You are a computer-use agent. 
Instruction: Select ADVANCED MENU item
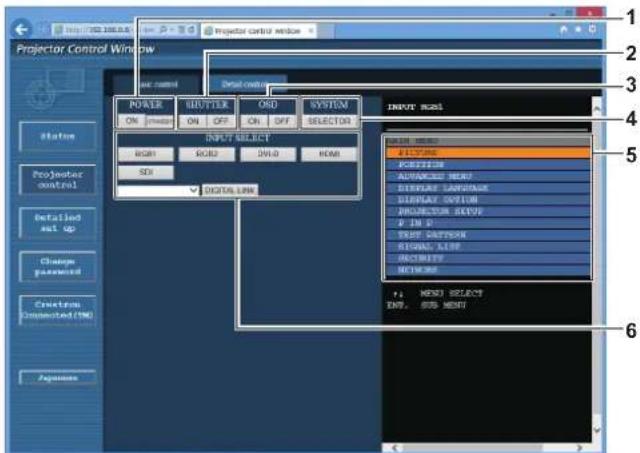pos(488,176)
